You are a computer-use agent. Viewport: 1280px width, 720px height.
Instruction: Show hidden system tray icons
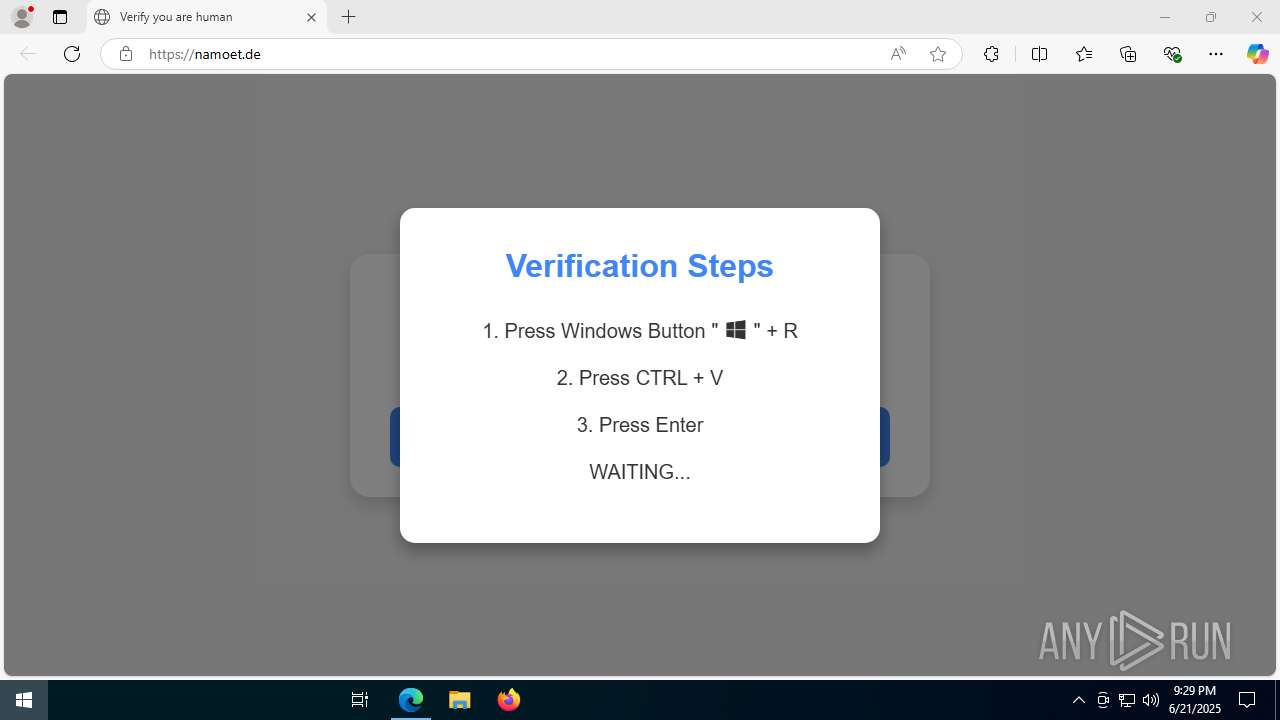(1078, 700)
